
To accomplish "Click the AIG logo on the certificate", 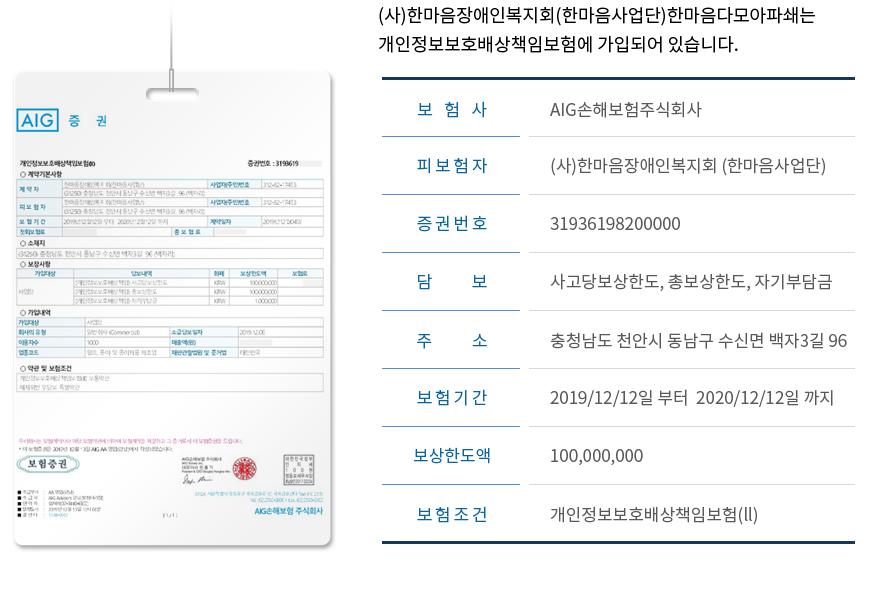I will pyautogui.click(x=40, y=121).
